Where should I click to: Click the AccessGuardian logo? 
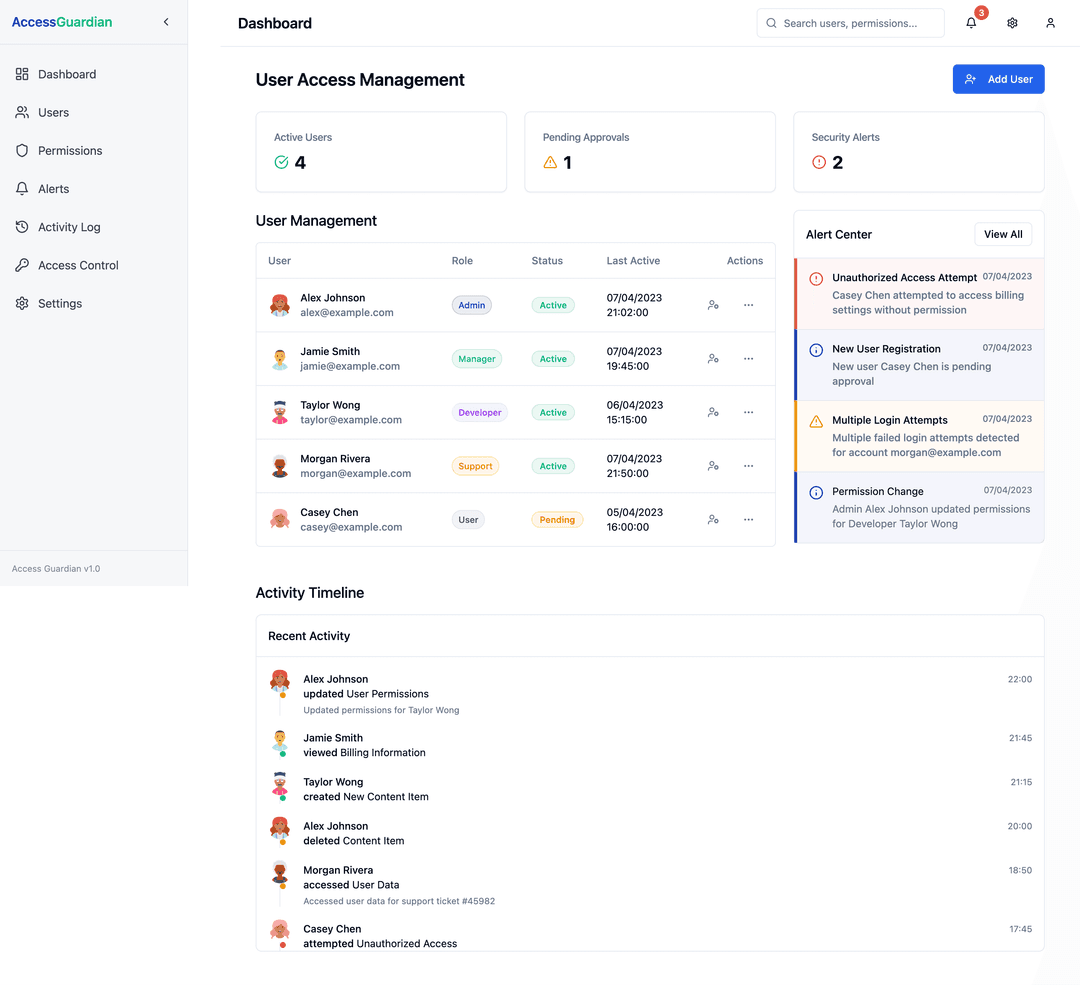62,22
